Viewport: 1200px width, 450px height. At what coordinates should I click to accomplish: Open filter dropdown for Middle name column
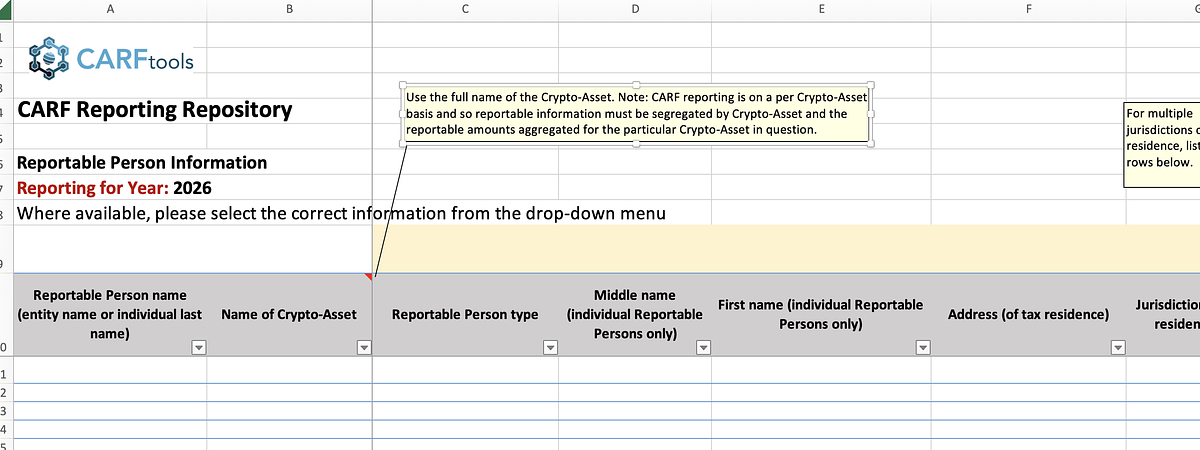tap(703, 347)
